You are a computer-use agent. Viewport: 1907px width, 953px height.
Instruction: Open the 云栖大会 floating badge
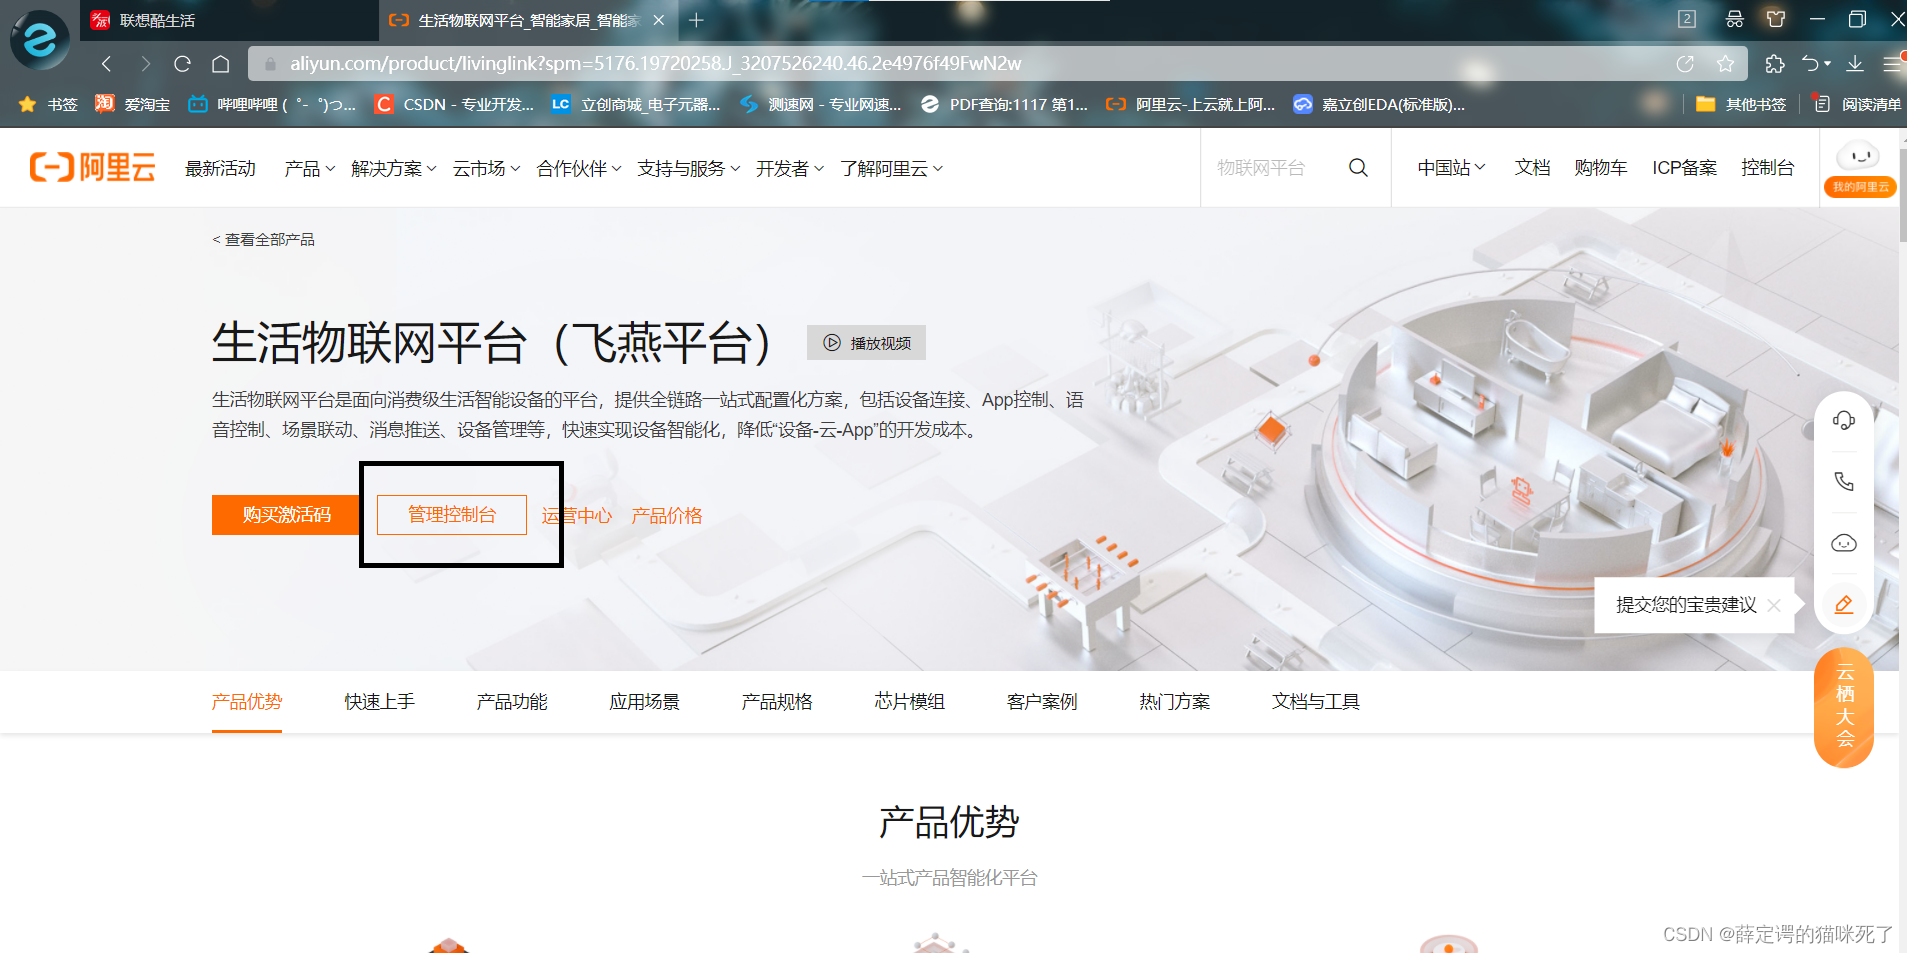coord(1844,707)
